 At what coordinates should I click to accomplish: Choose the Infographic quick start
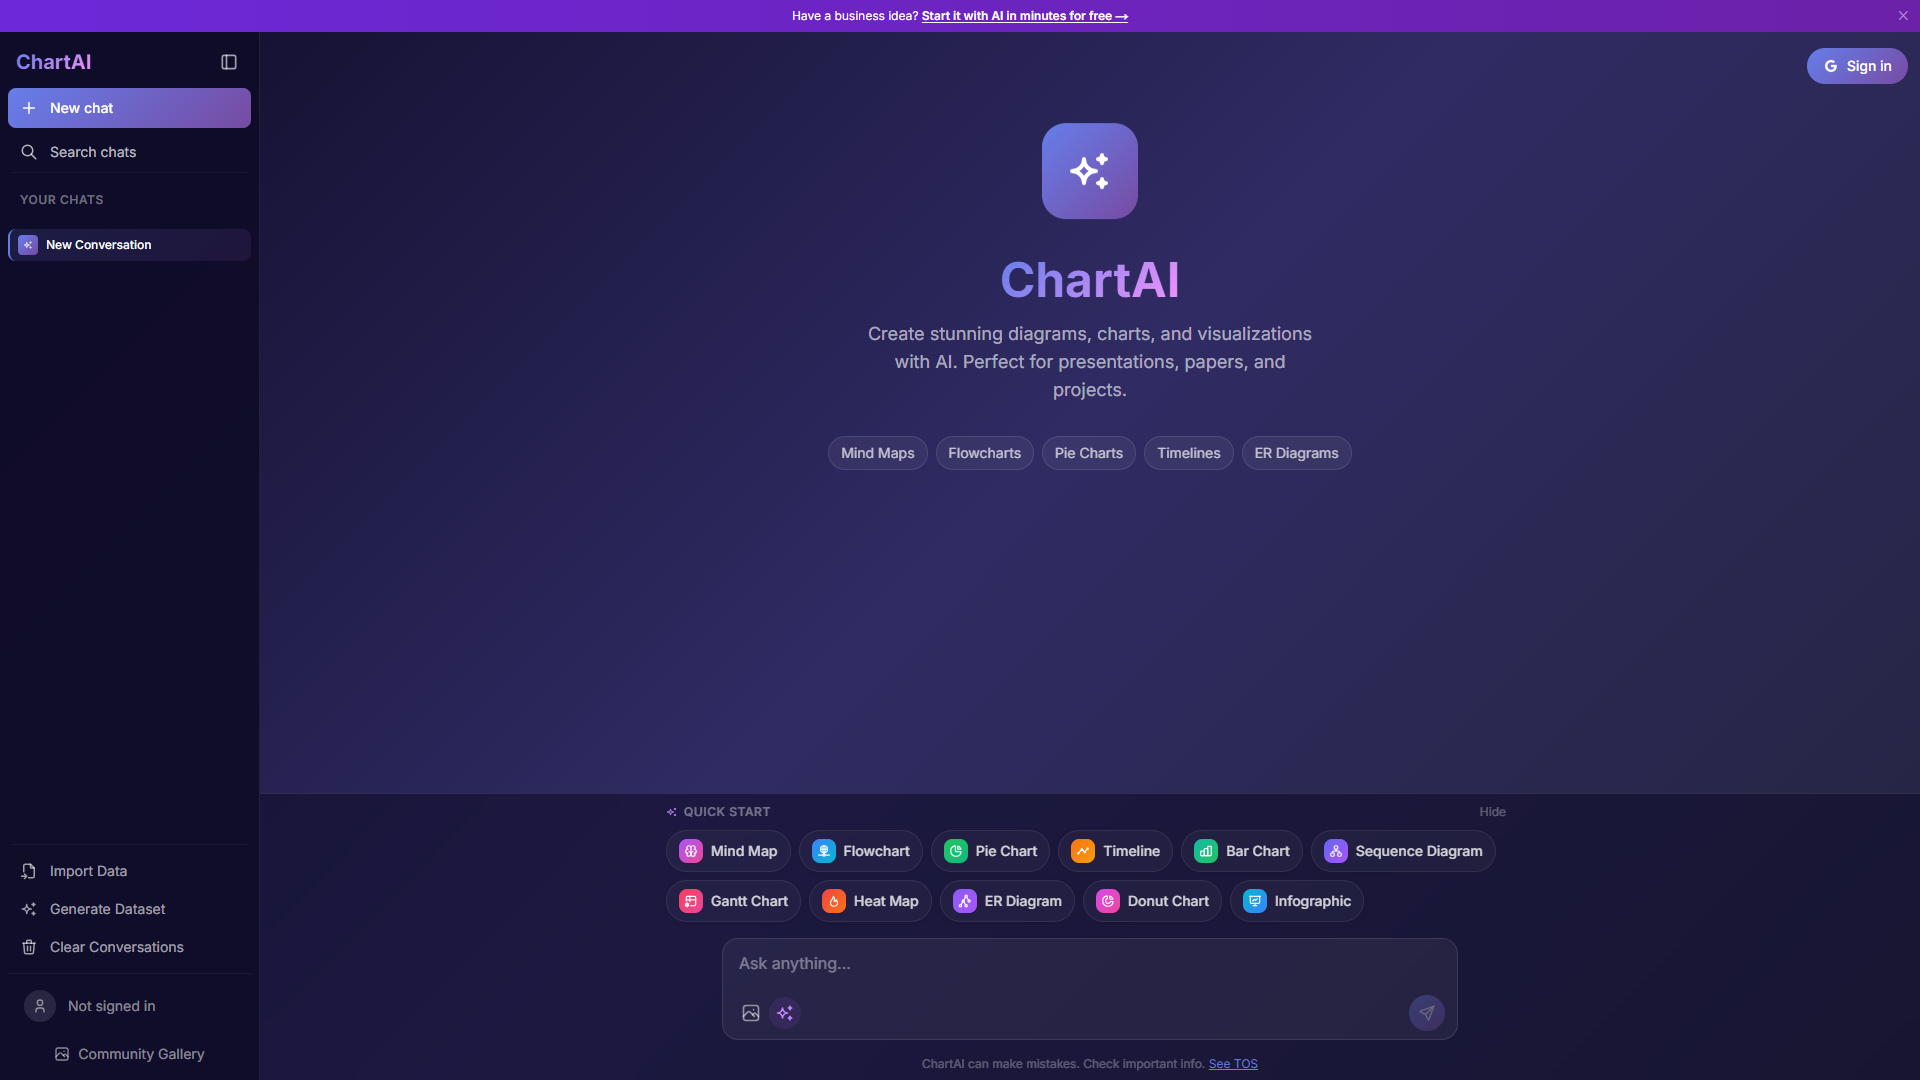[1297, 901]
